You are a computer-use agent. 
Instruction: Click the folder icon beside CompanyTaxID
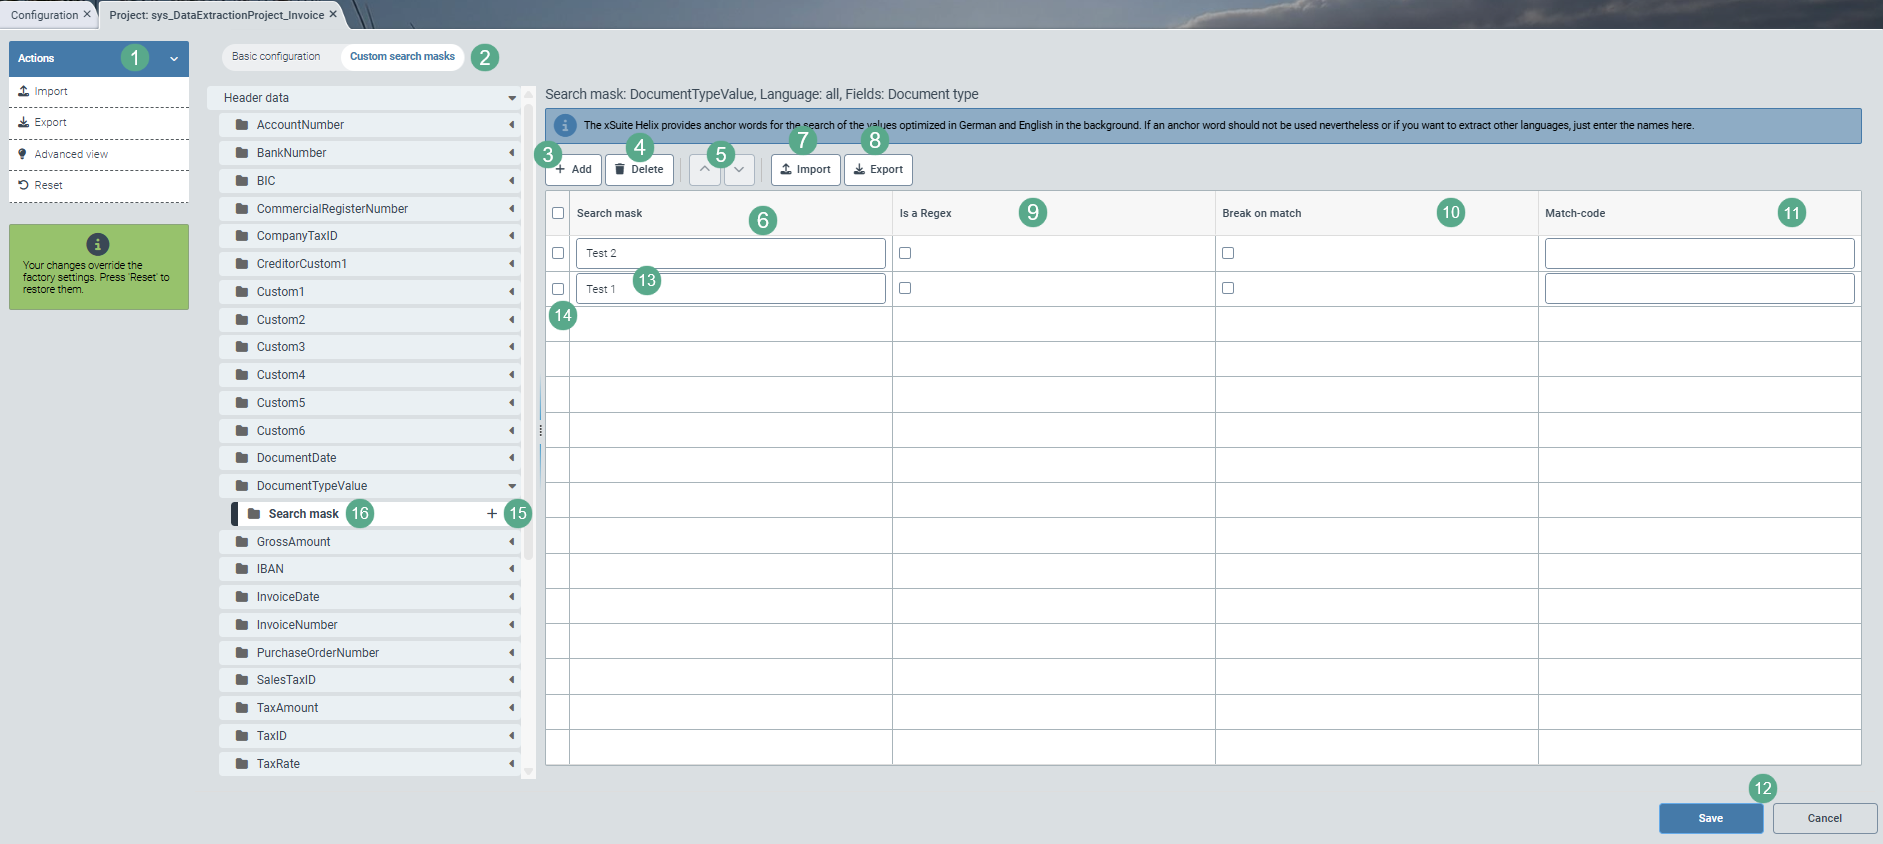[242, 236]
